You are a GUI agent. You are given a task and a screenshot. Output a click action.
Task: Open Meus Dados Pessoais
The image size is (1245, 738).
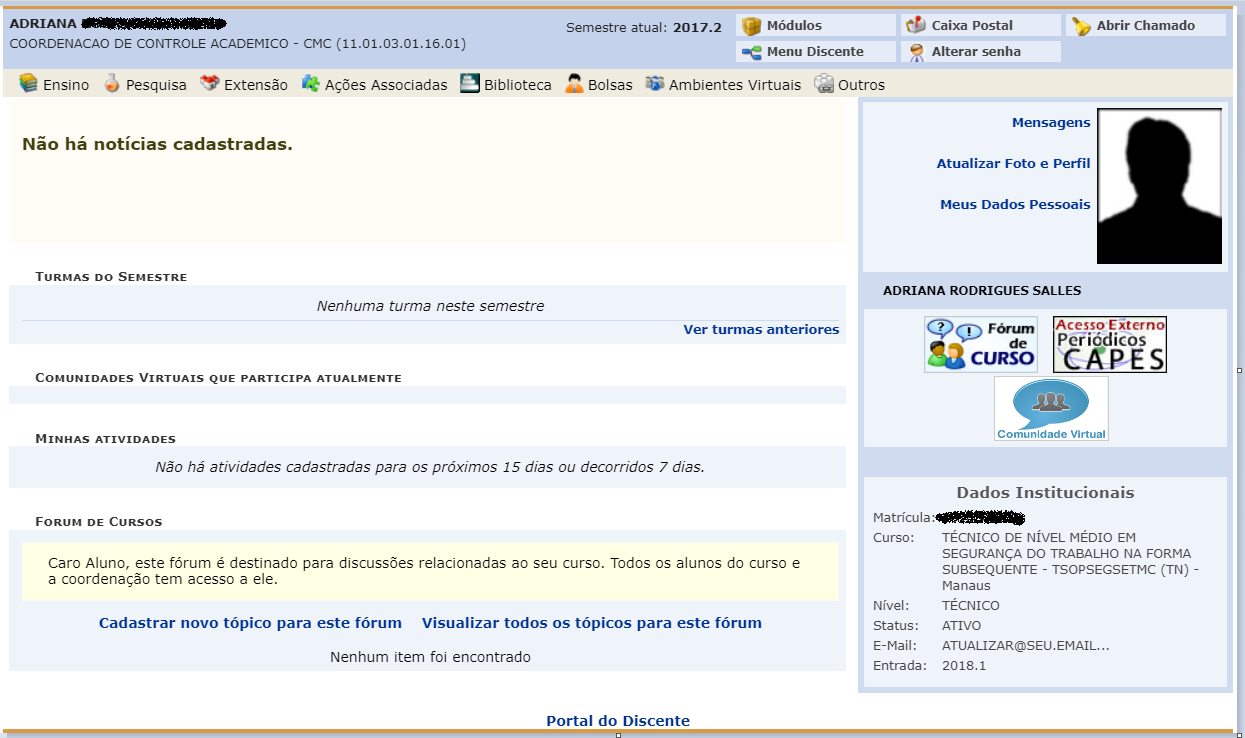pos(1015,205)
